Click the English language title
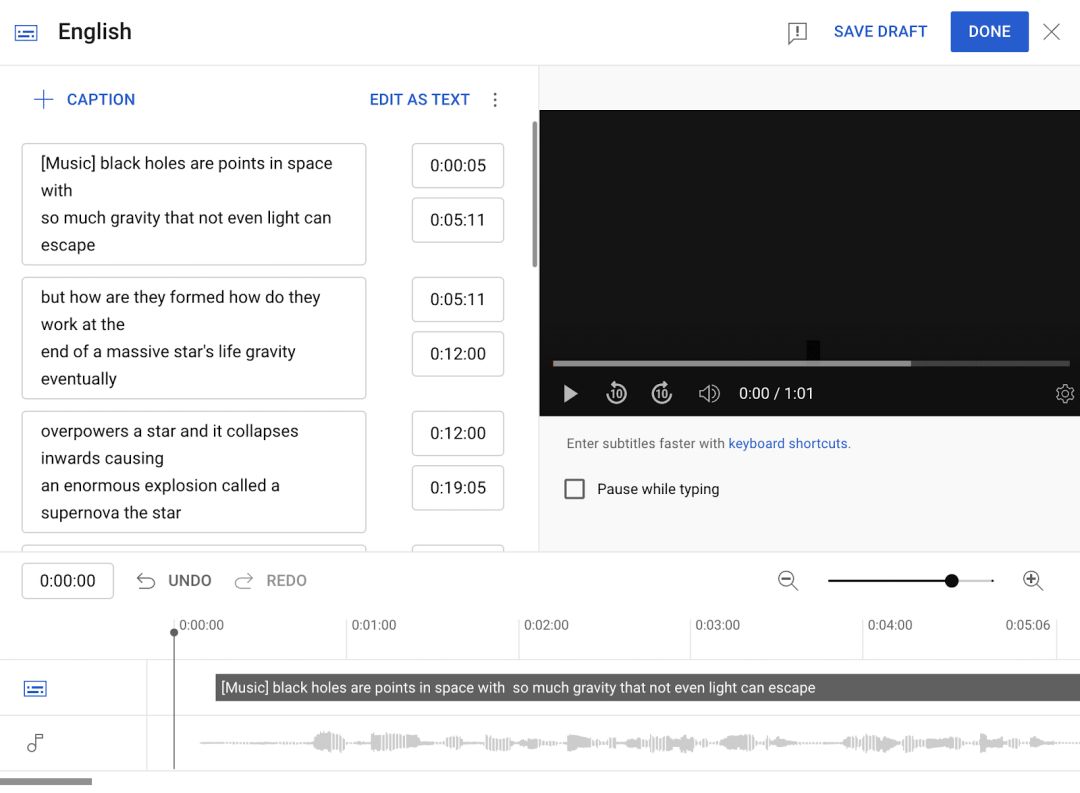The height and width of the screenshot is (793, 1080). pyautogui.click(x=94, y=32)
